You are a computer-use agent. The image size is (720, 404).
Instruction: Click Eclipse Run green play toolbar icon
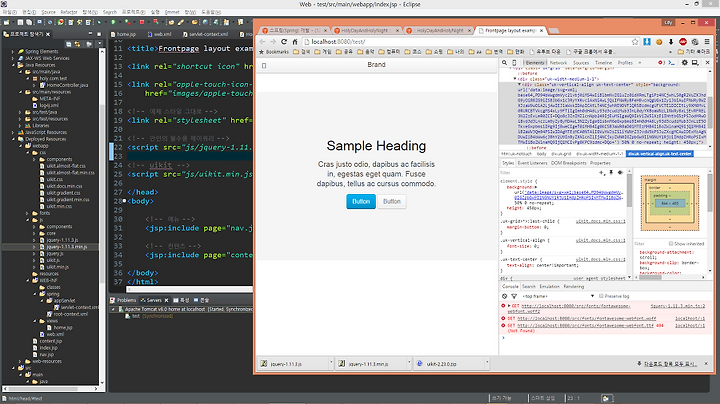tap(113, 22)
